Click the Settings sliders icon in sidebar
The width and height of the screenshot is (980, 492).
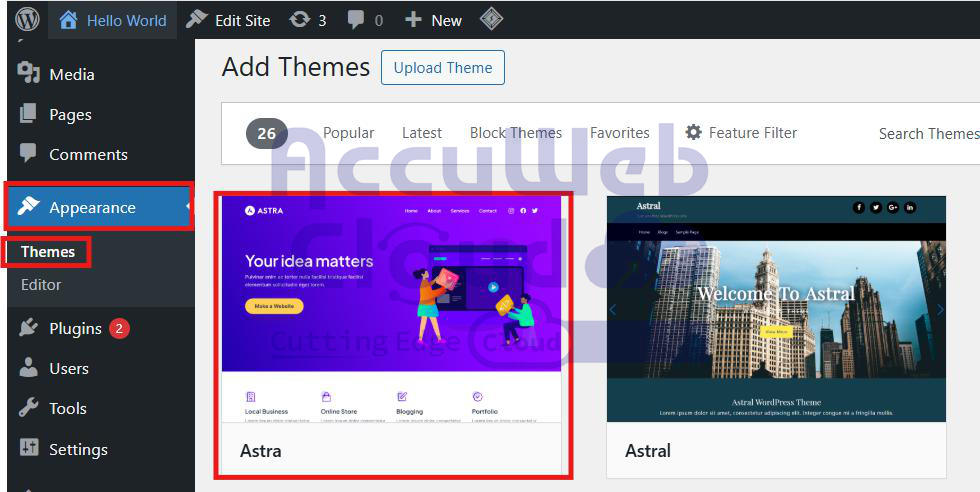29,448
